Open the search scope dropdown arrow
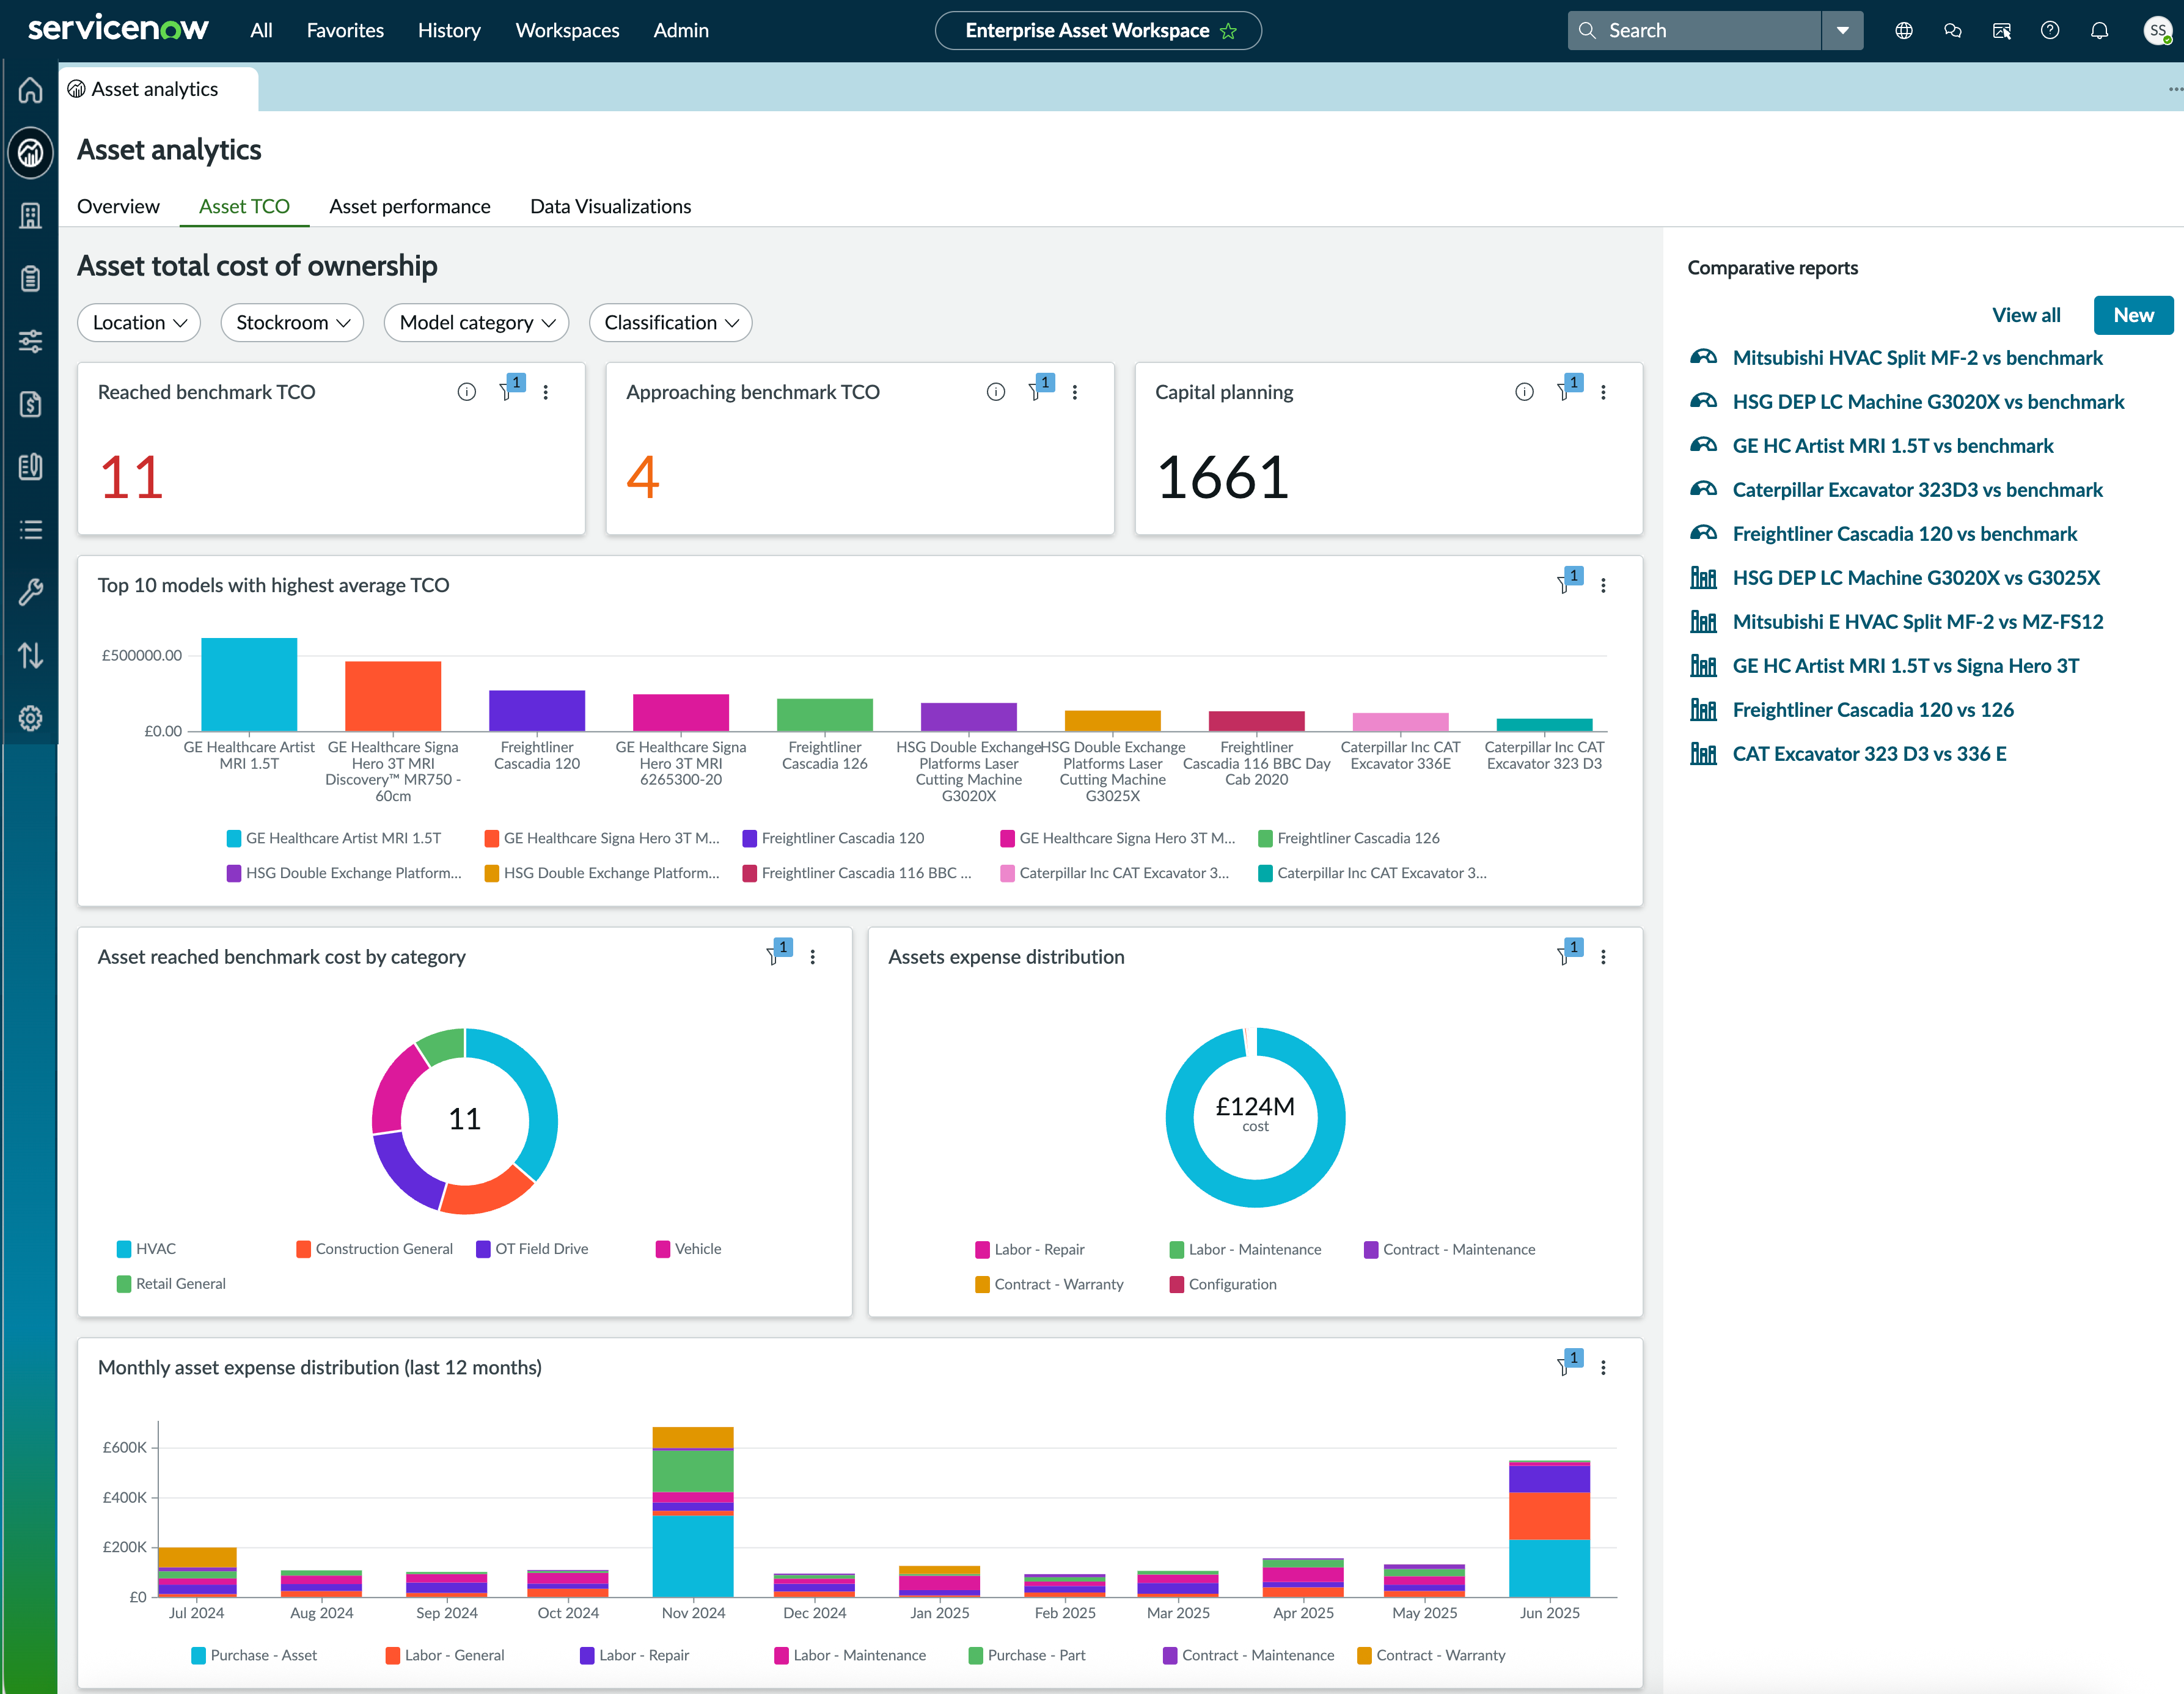 point(1842,31)
